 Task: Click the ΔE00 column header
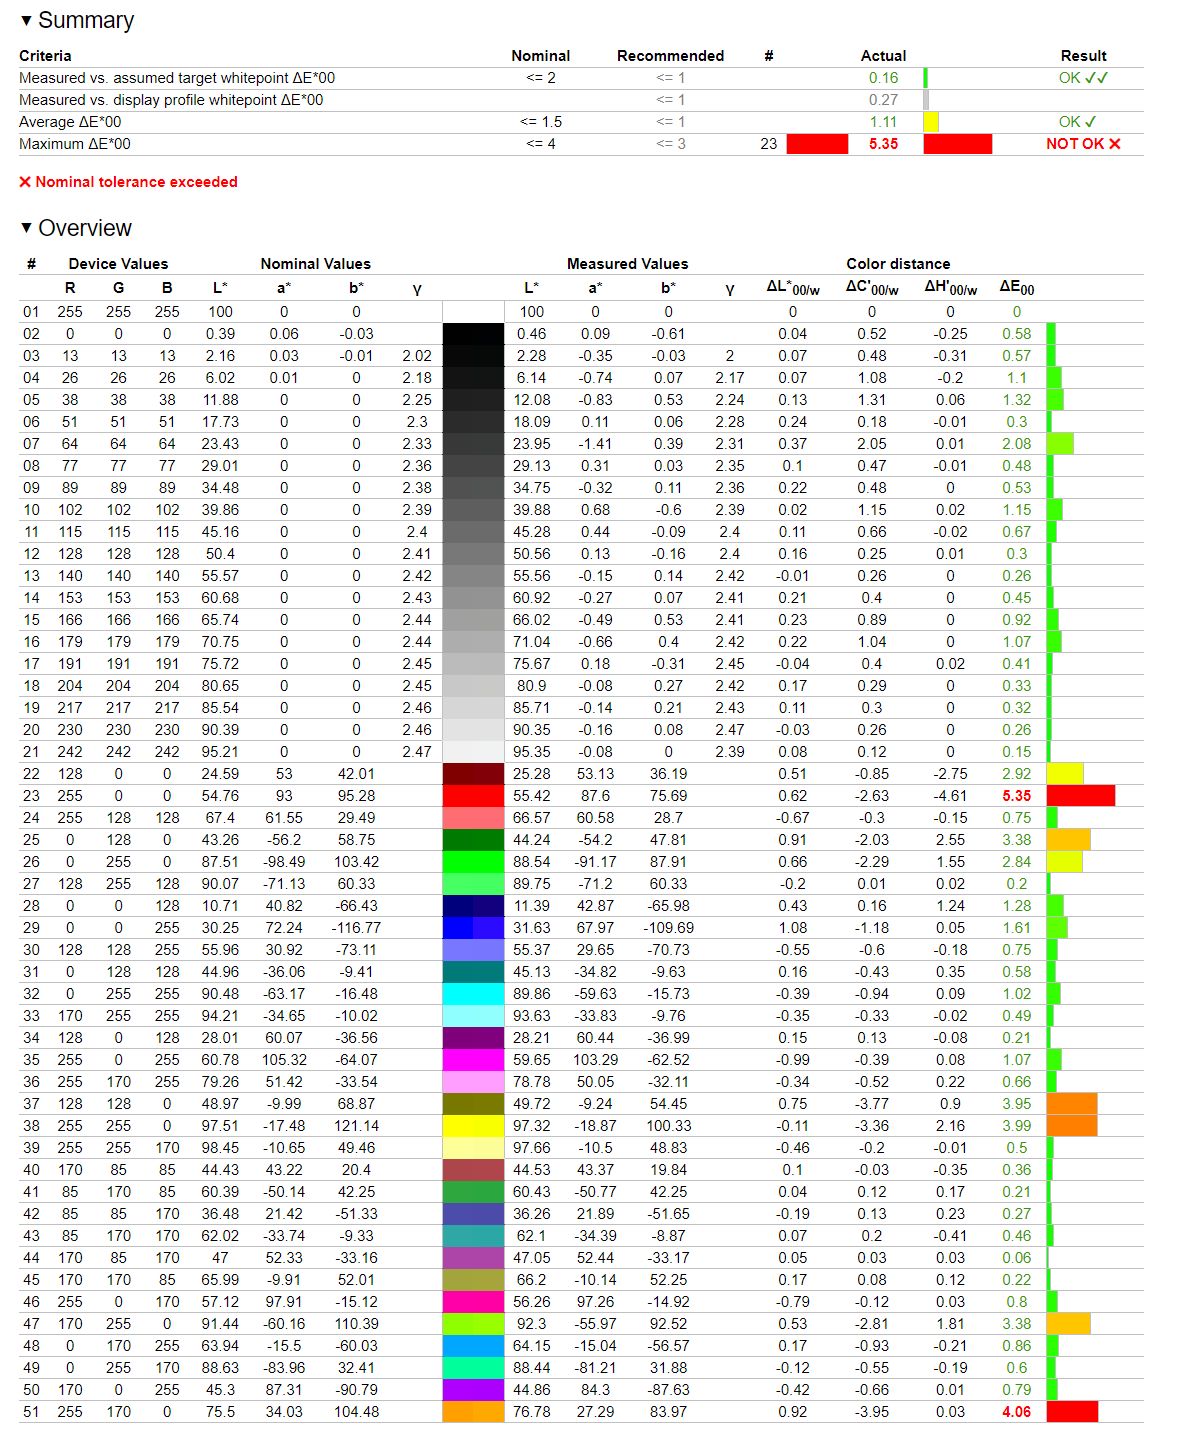click(x=1017, y=288)
